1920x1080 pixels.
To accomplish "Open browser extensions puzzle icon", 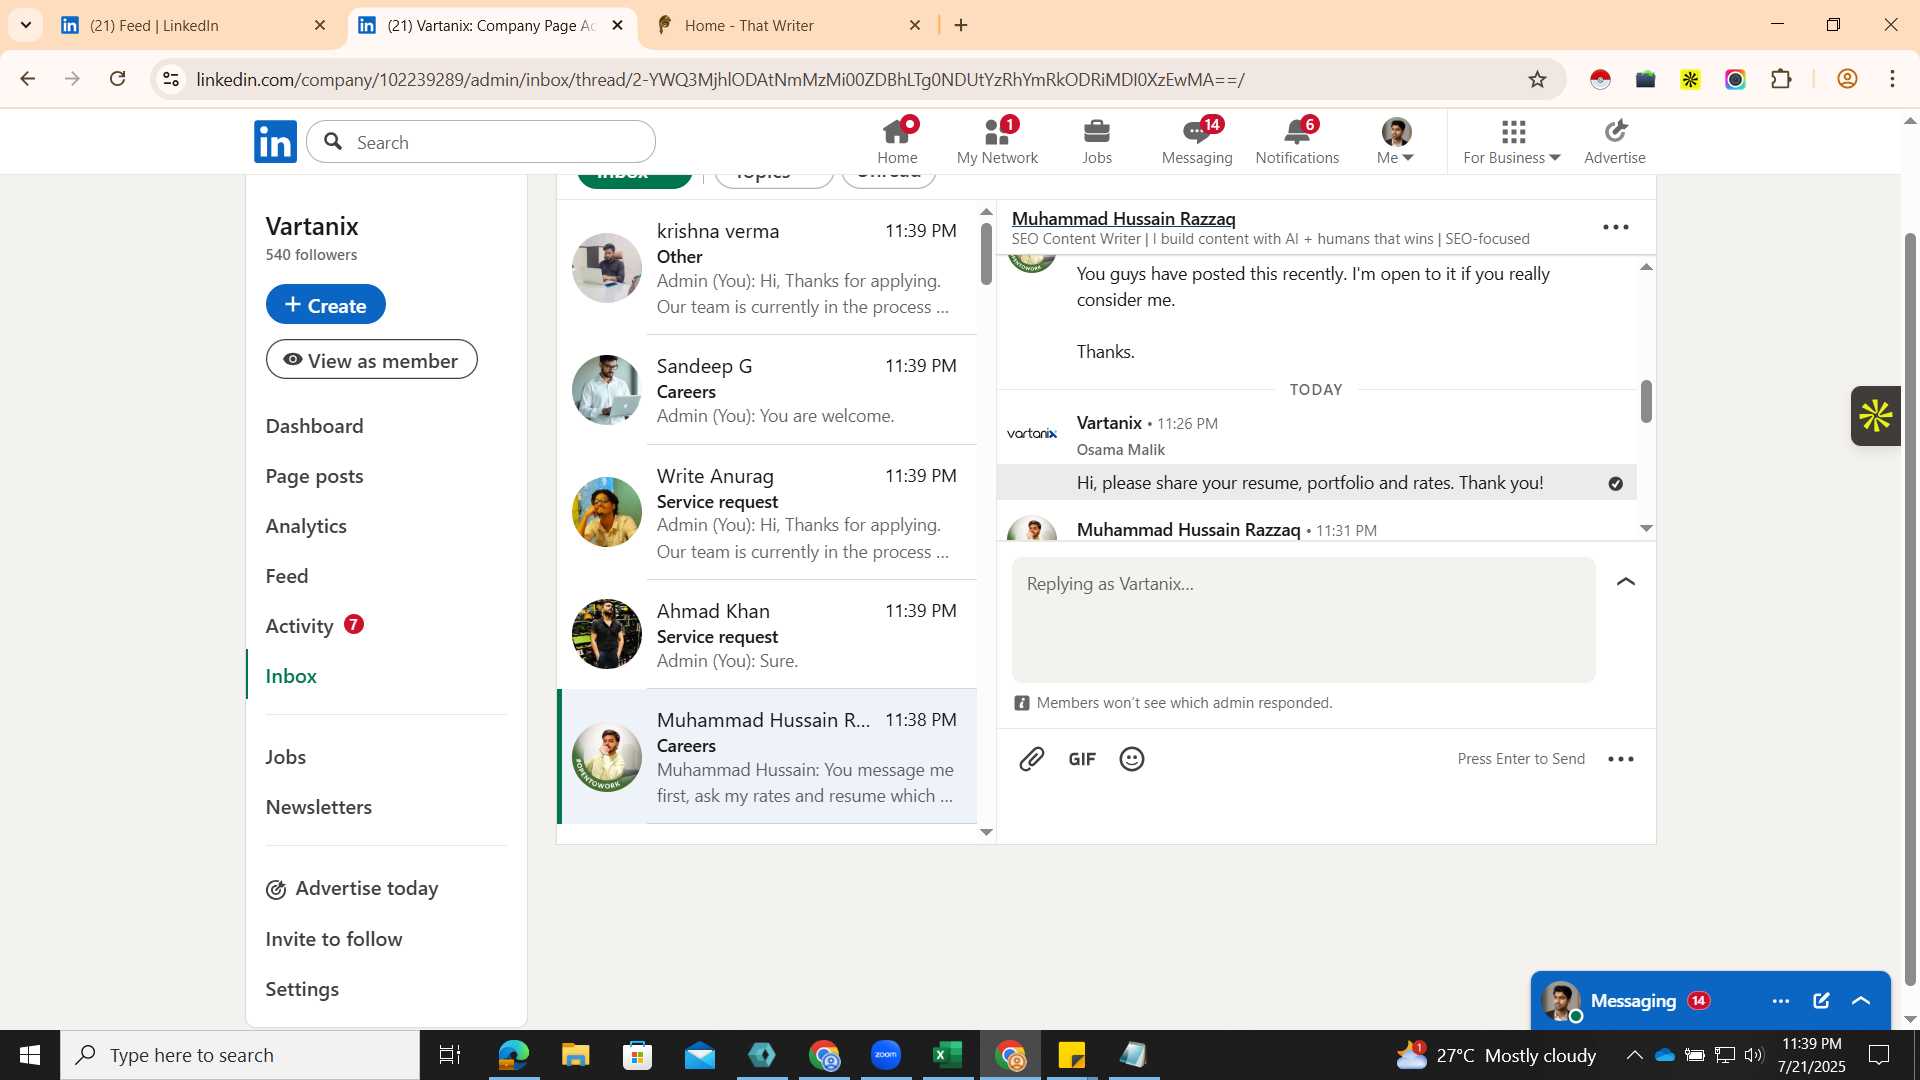I will pyautogui.click(x=1781, y=79).
